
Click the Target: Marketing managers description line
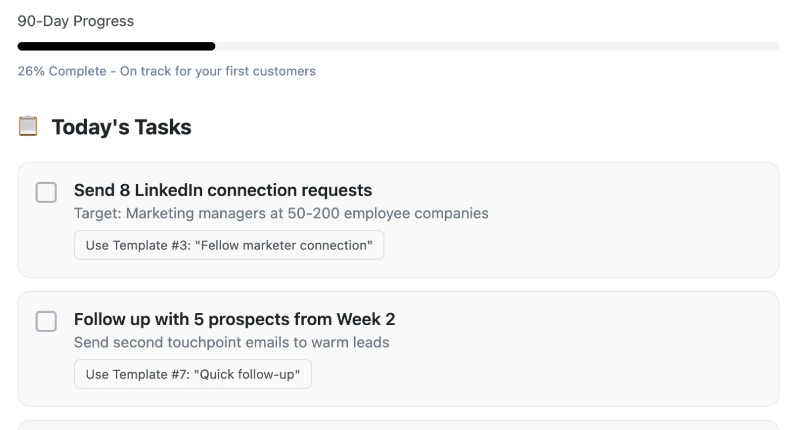point(281,213)
